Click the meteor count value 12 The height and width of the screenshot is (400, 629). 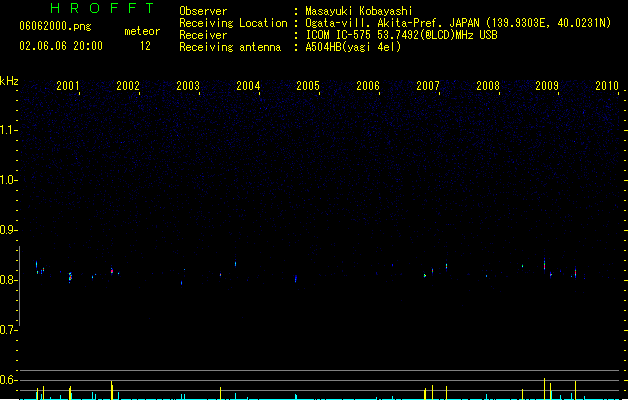[x=145, y=46]
